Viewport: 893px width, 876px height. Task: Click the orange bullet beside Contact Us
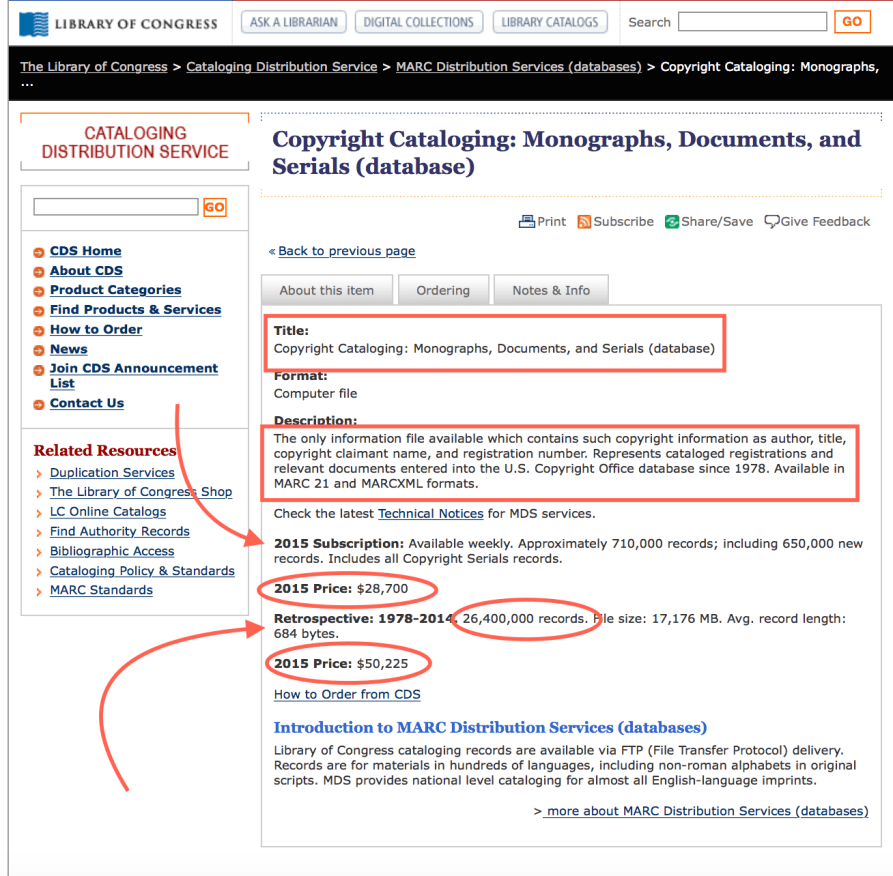[39, 404]
